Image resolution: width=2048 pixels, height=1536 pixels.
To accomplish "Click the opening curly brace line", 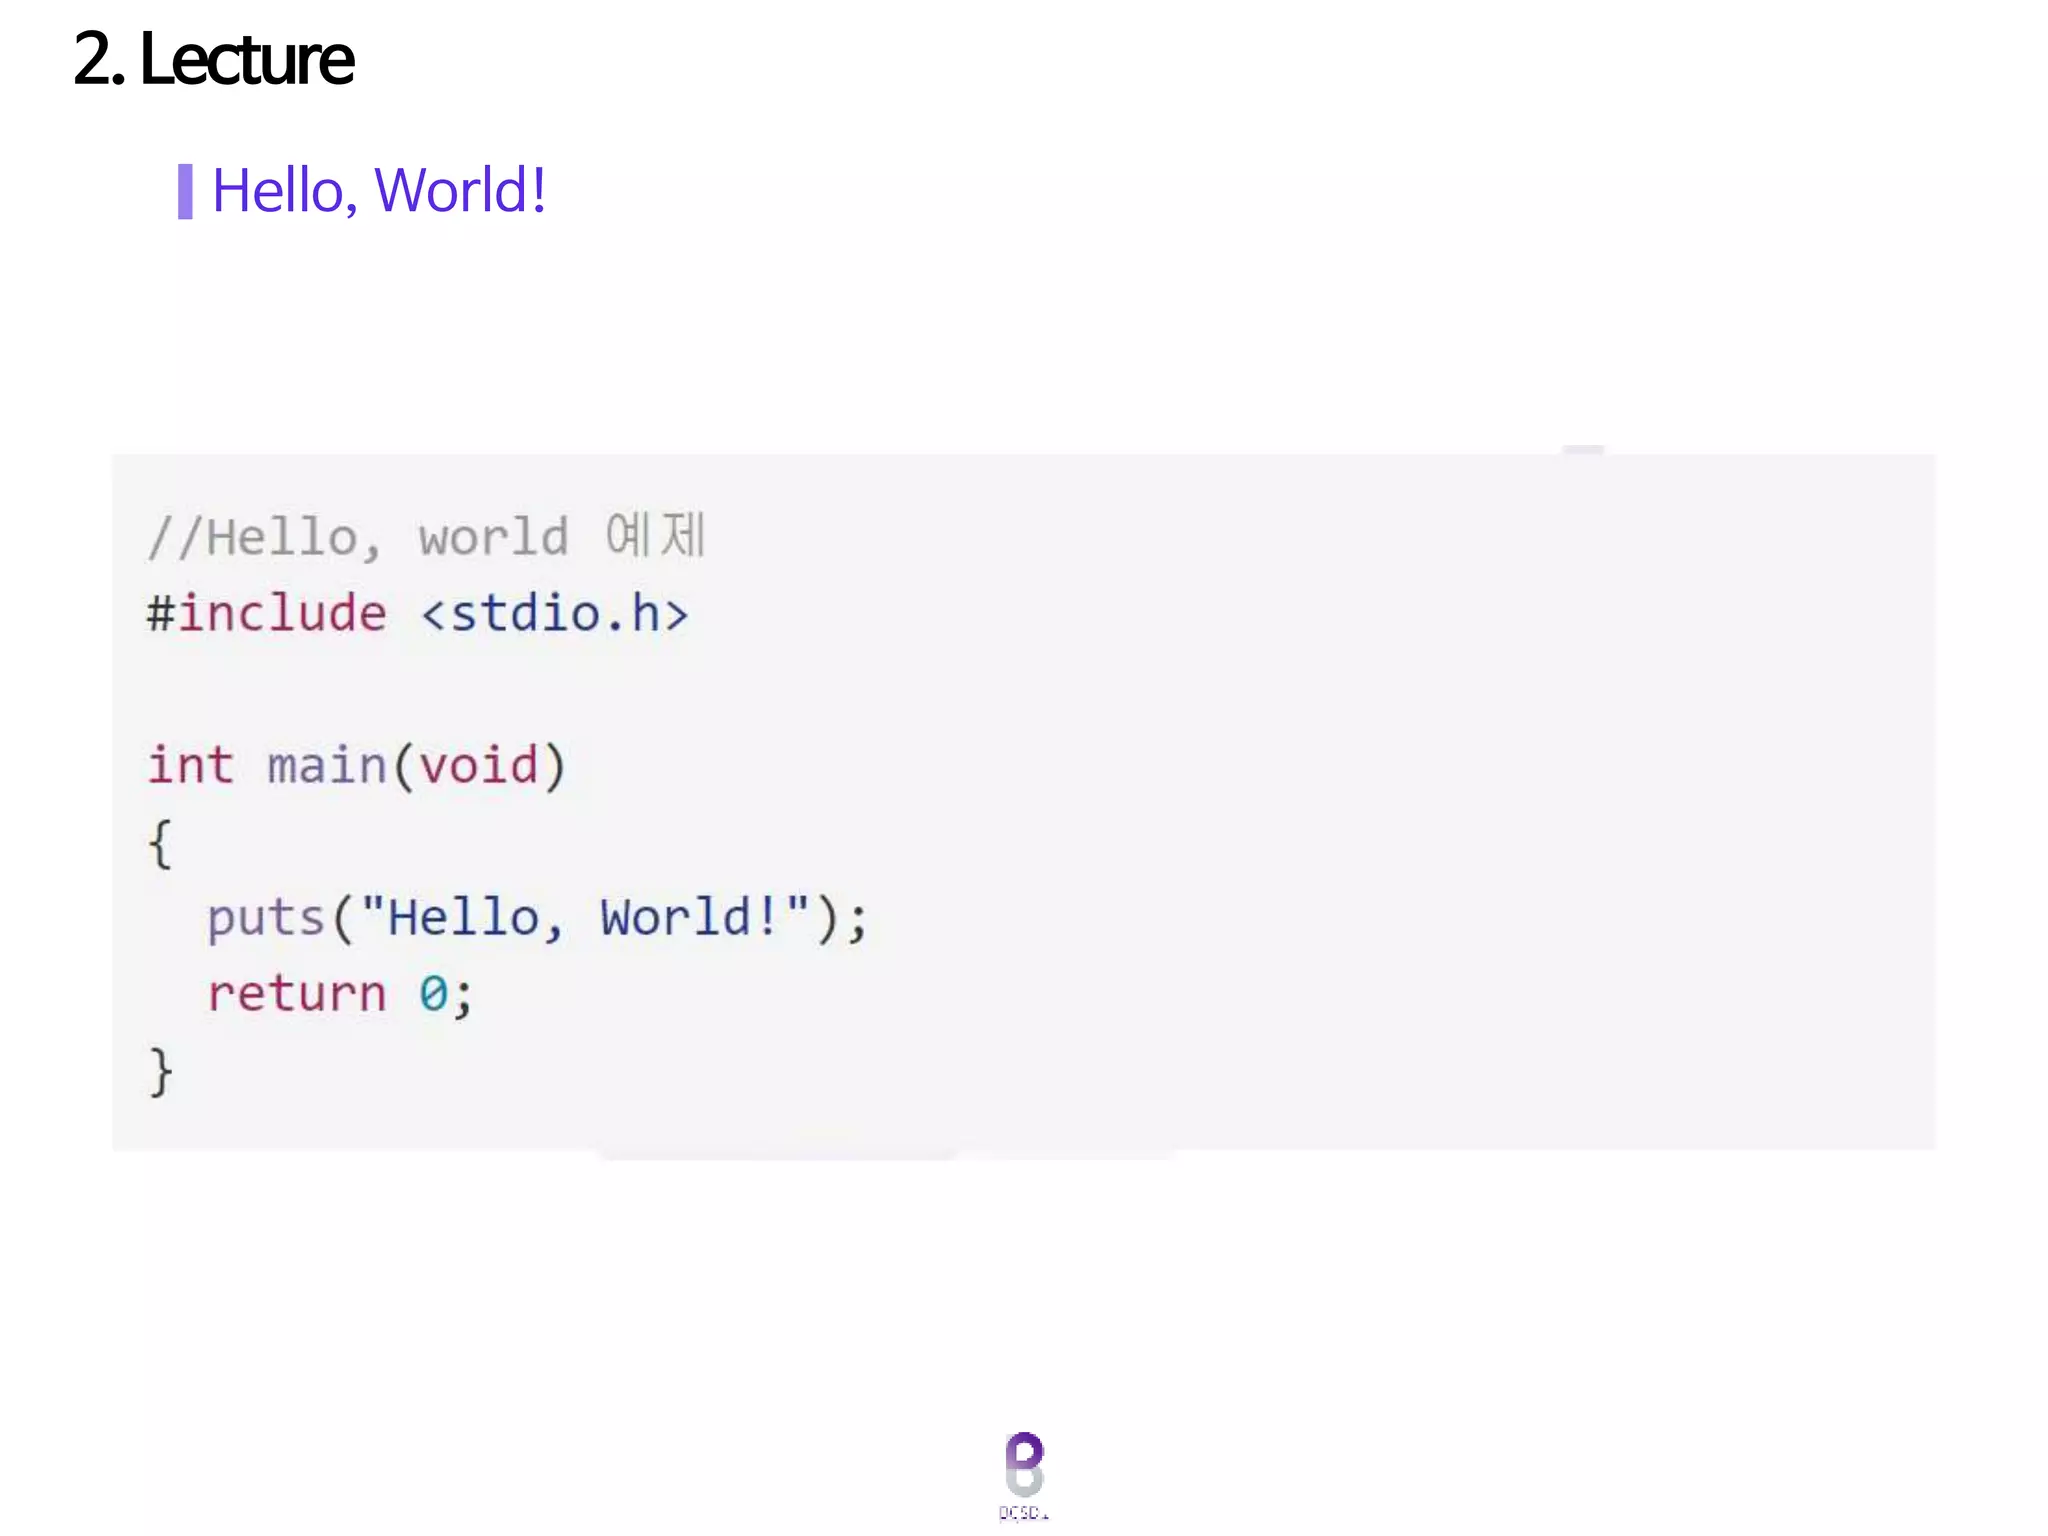I will (160, 843).
